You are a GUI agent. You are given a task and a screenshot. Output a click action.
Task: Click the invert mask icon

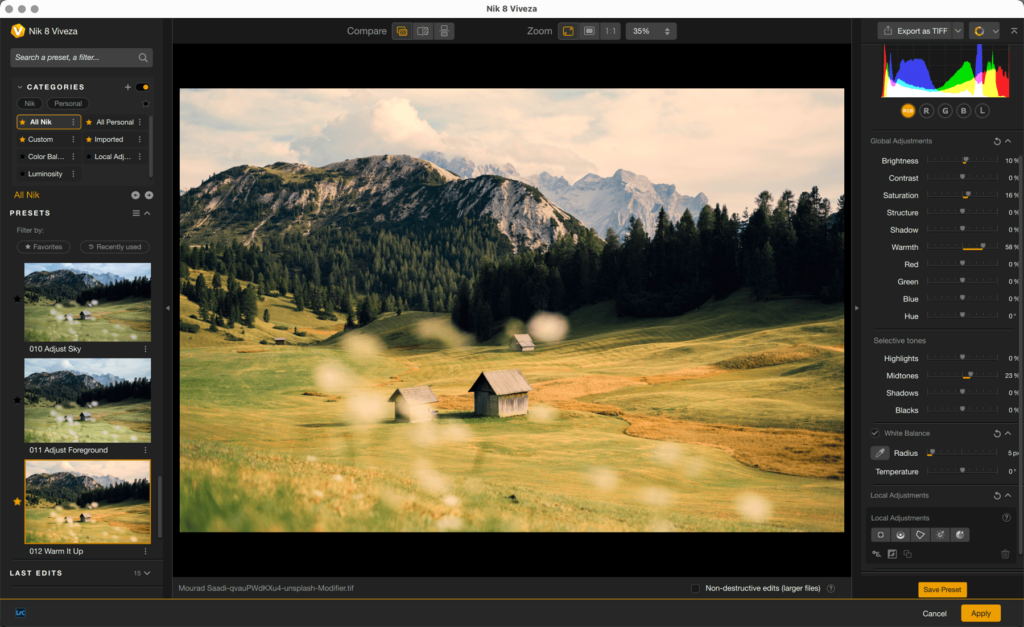tap(892, 555)
